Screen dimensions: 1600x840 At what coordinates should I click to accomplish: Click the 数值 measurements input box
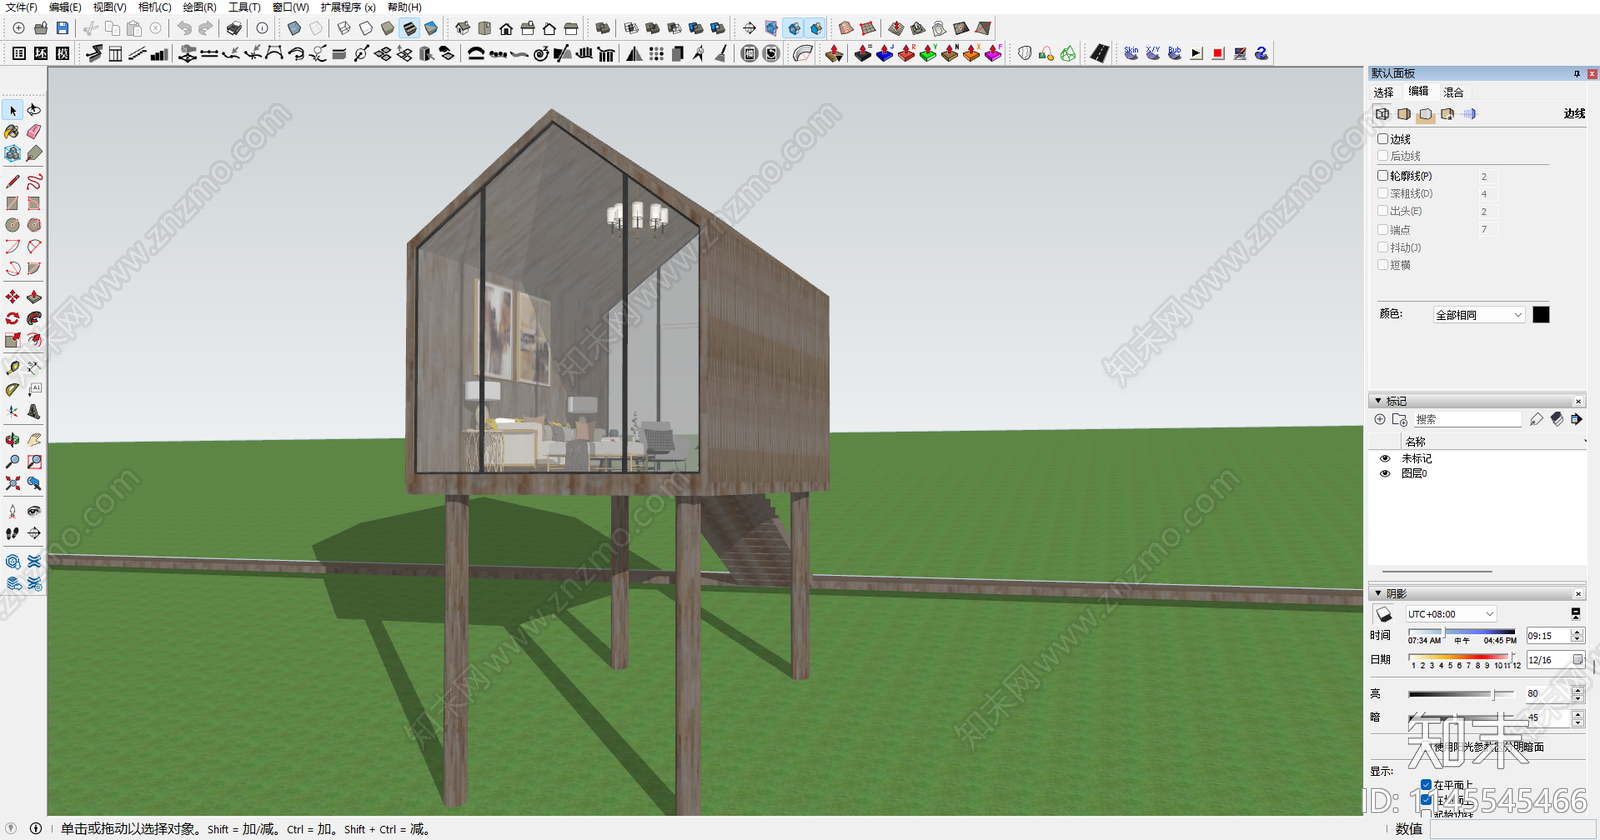point(1511,829)
